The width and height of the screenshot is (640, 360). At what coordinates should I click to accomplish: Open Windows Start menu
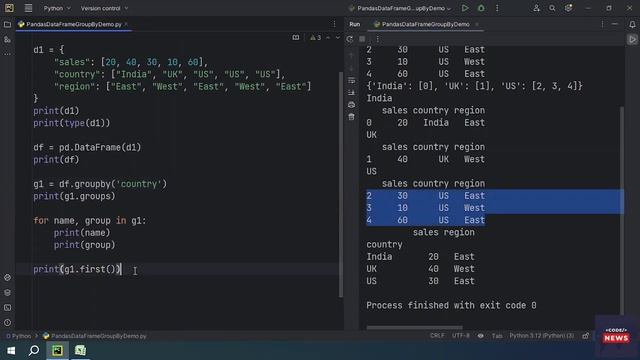click(11, 351)
